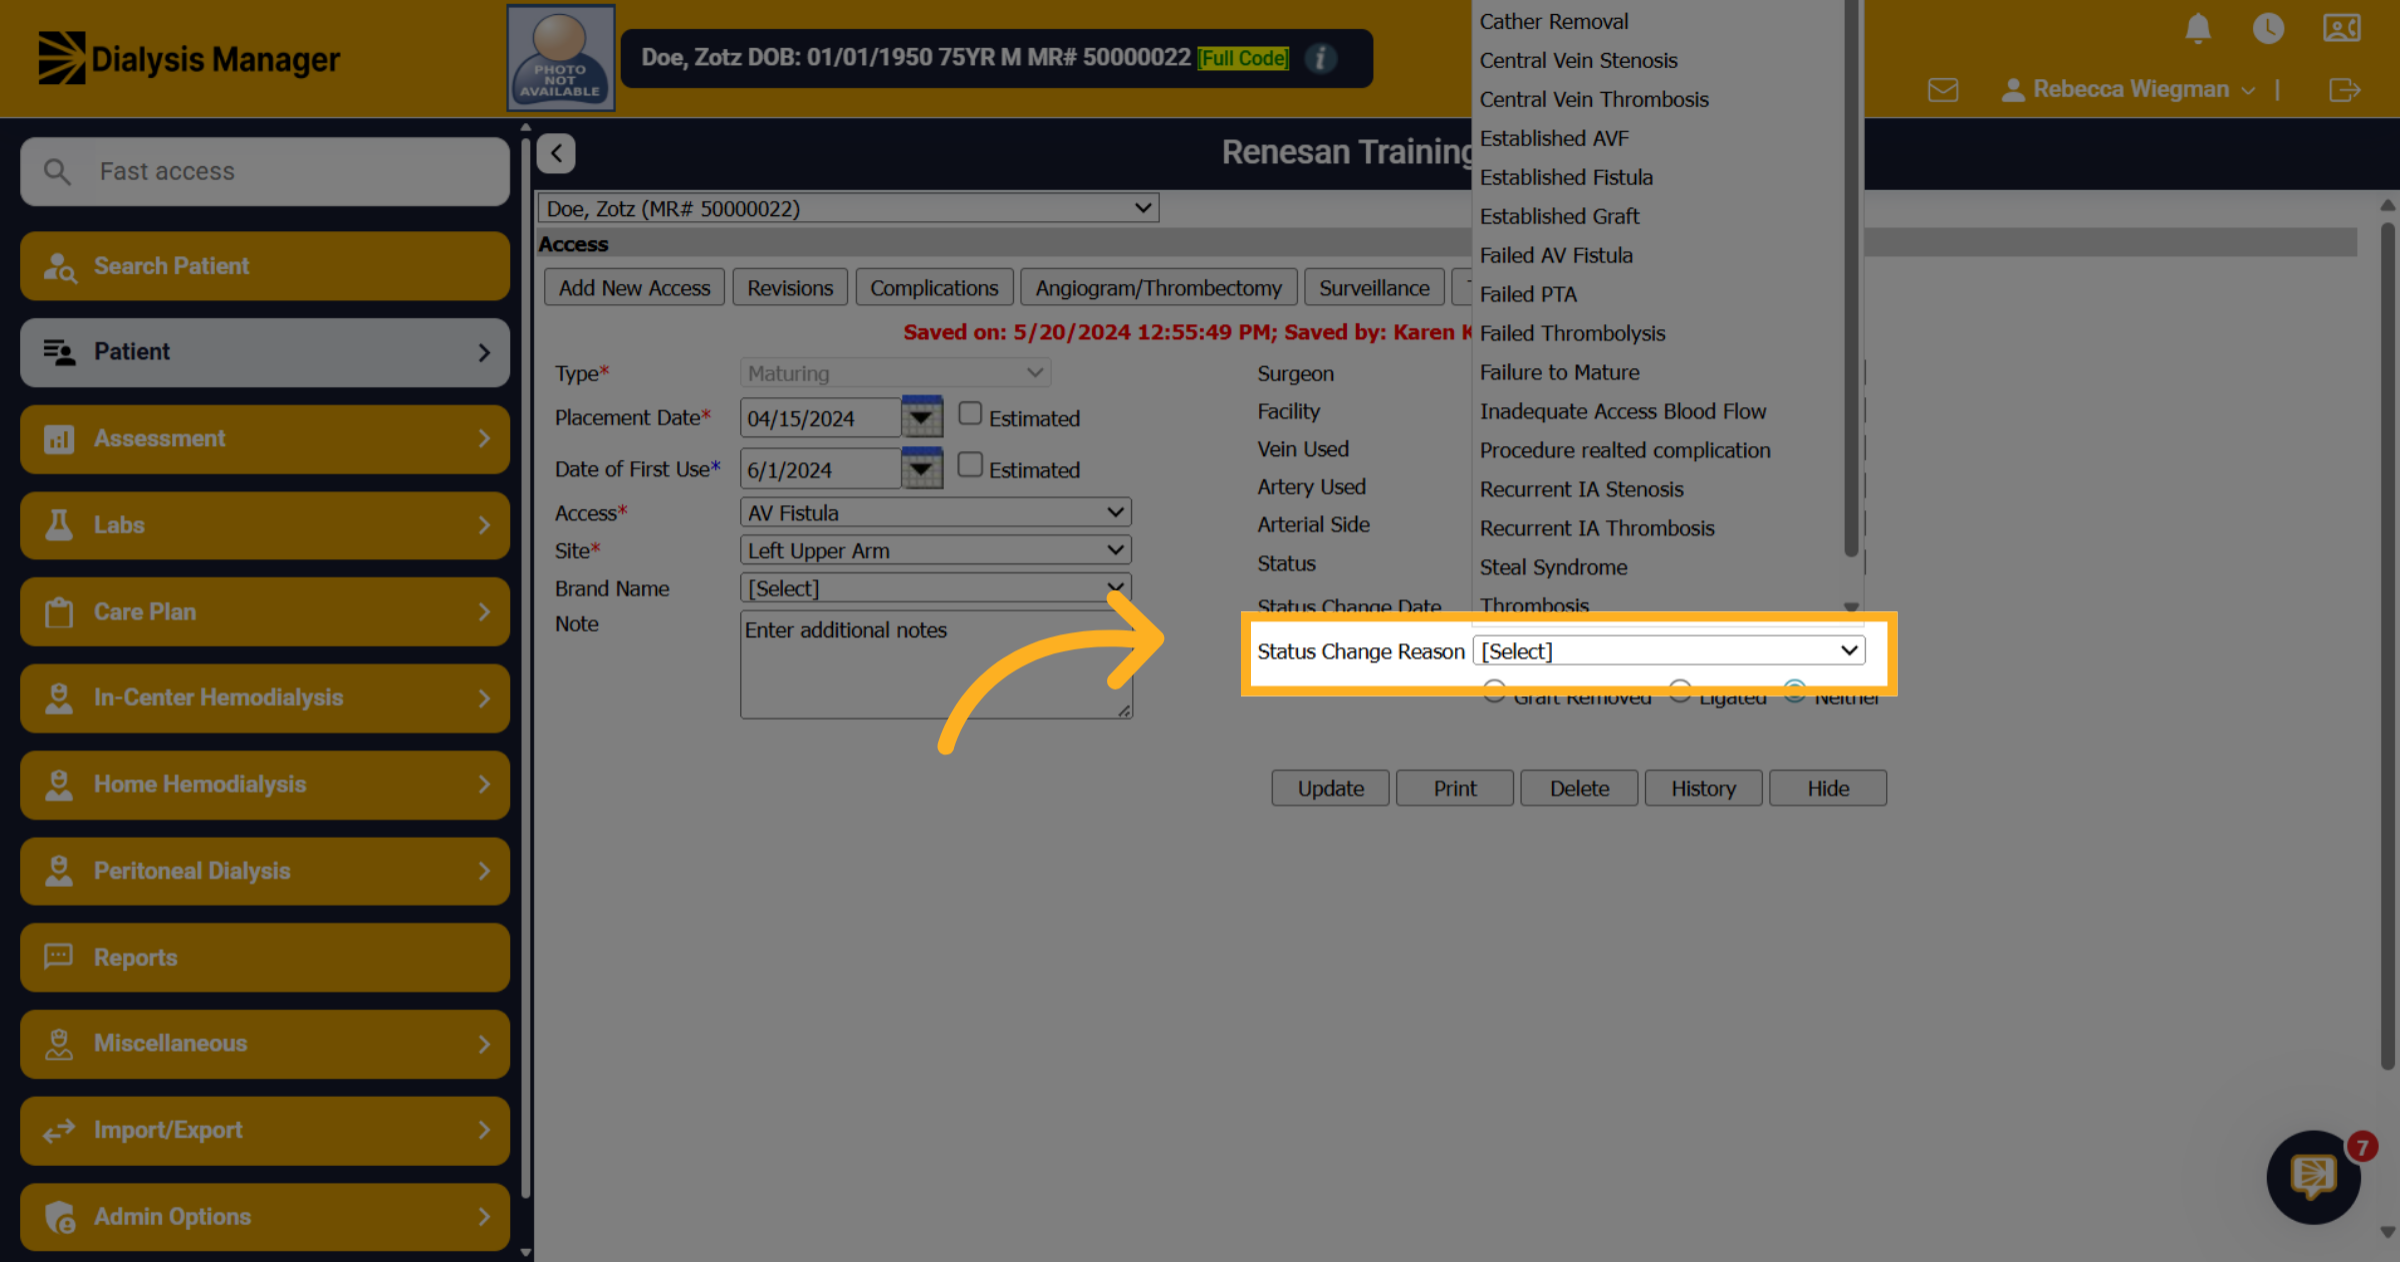Click the patient info icon
This screenshot has height=1262, width=2400.
pyautogui.click(x=1320, y=58)
